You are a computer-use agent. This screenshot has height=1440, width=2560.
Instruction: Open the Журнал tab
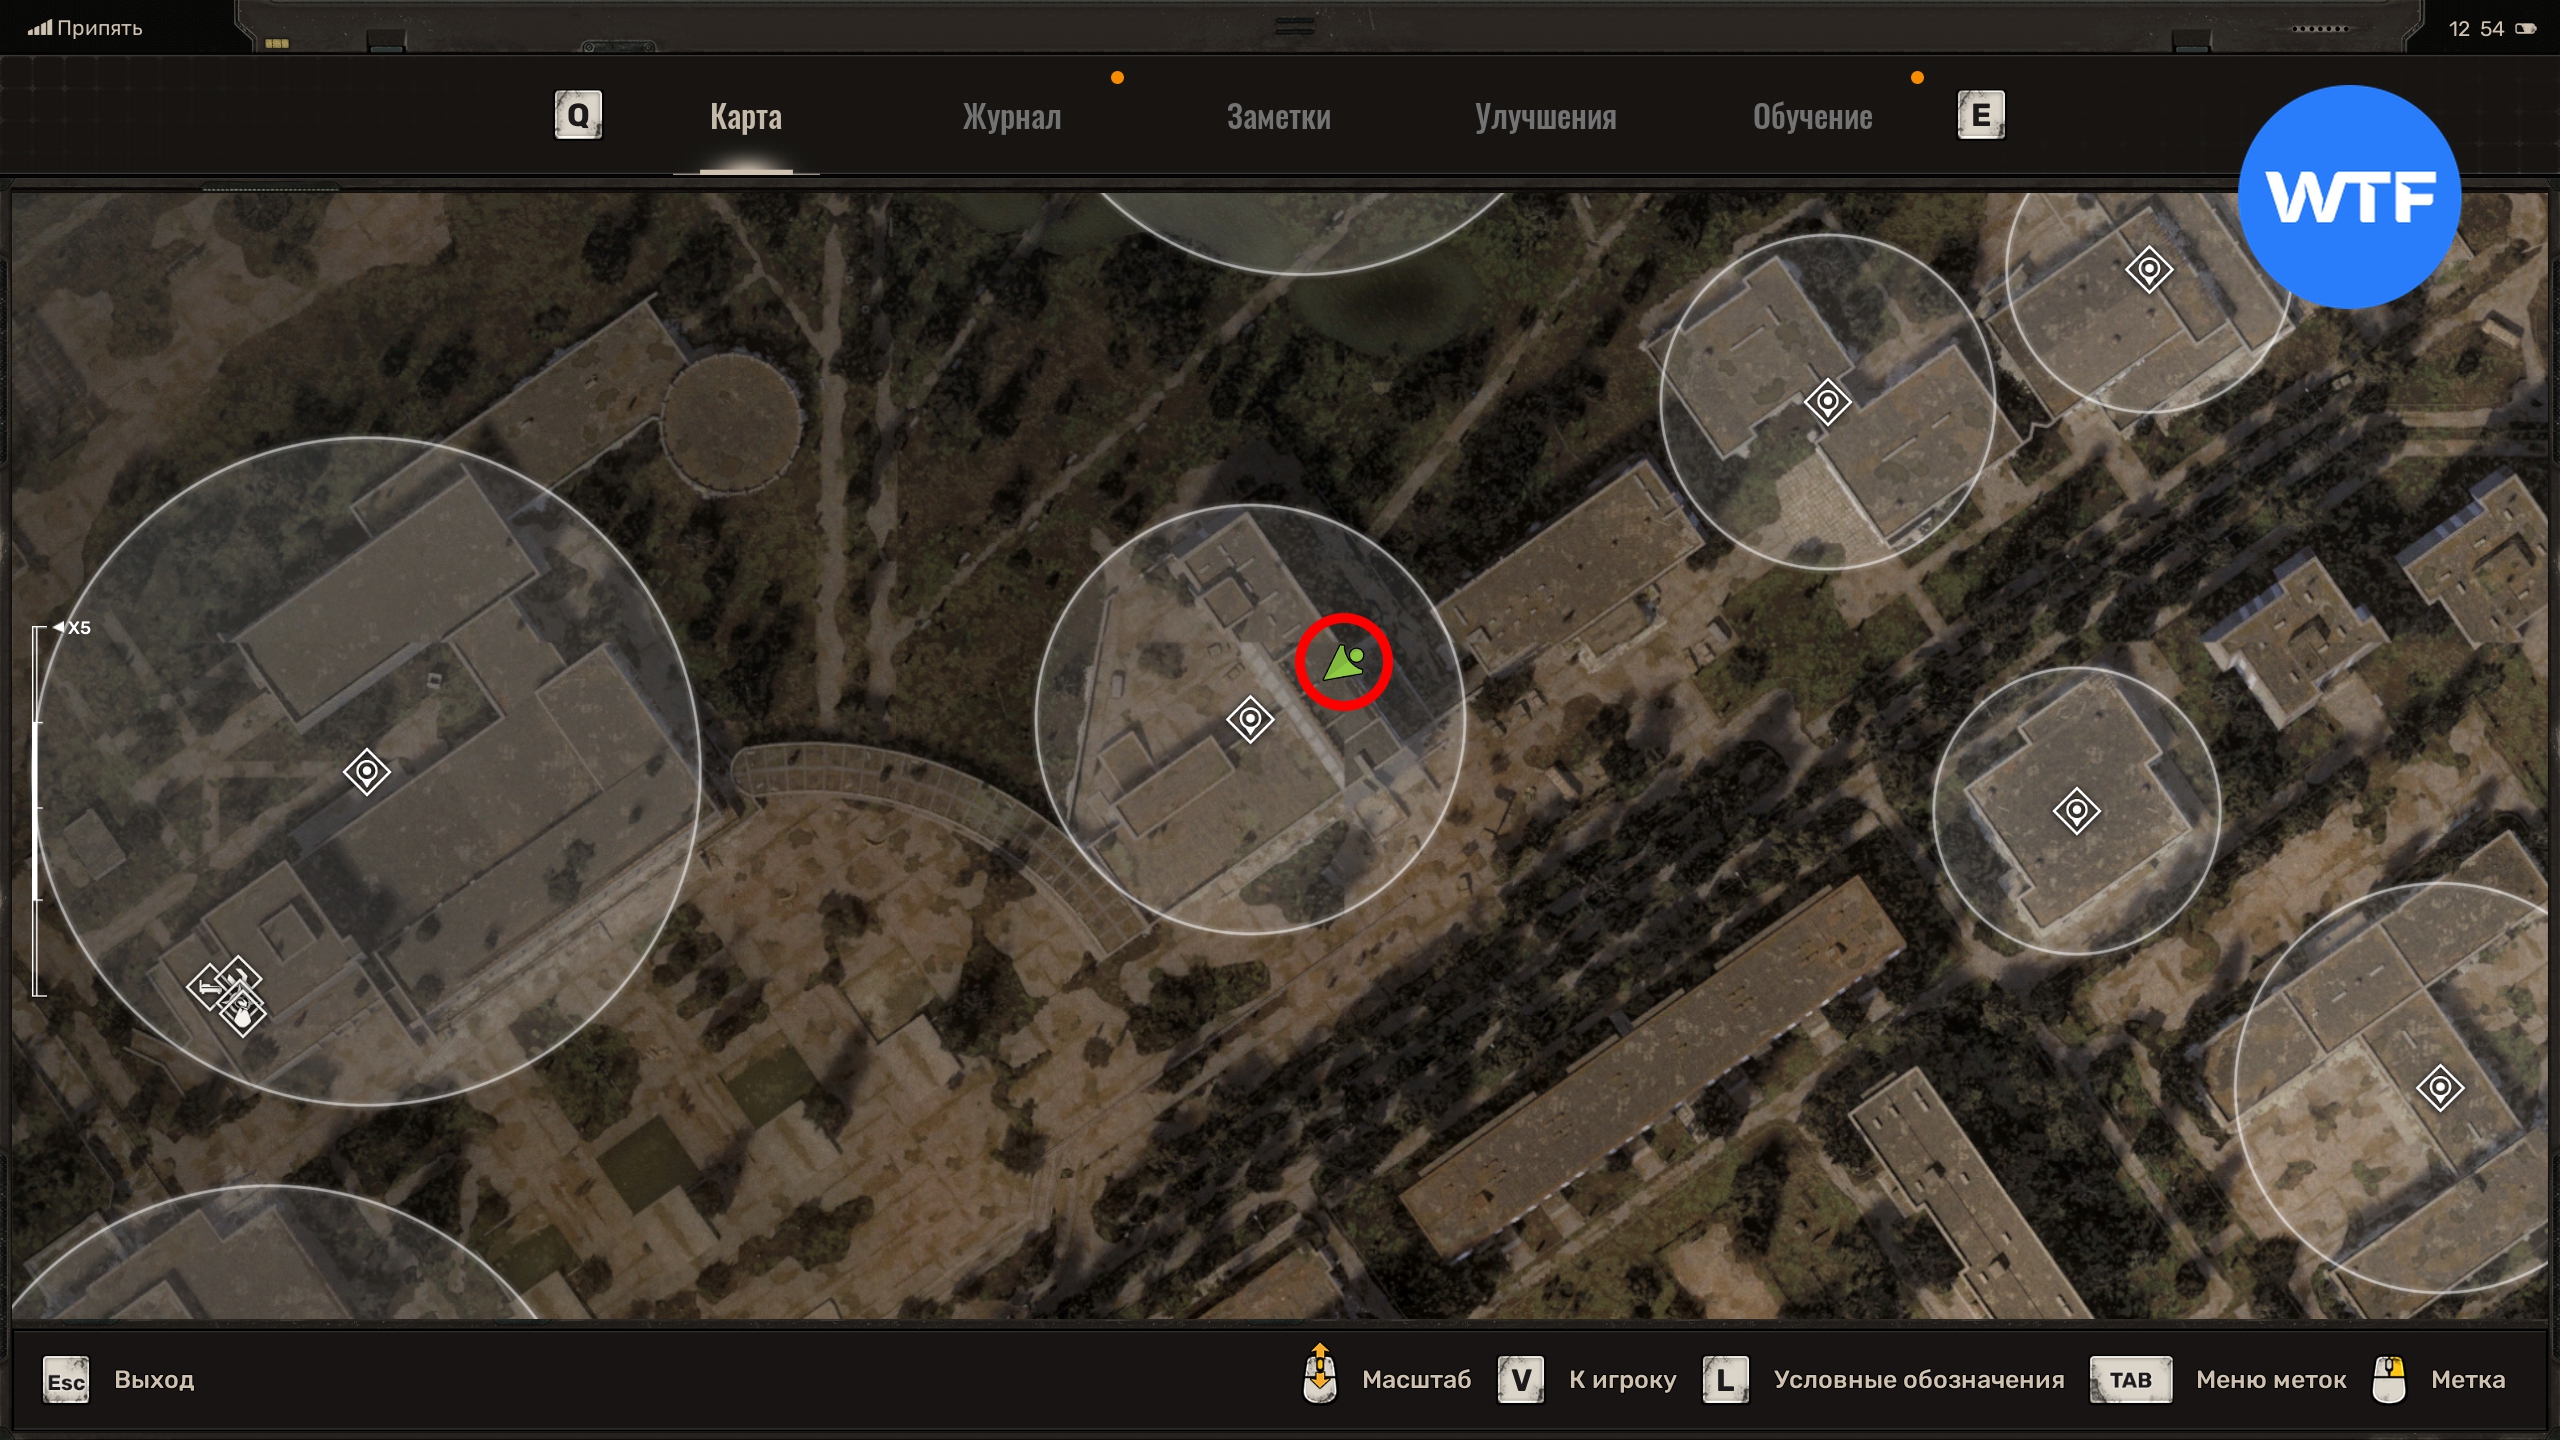pos(1011,117)
